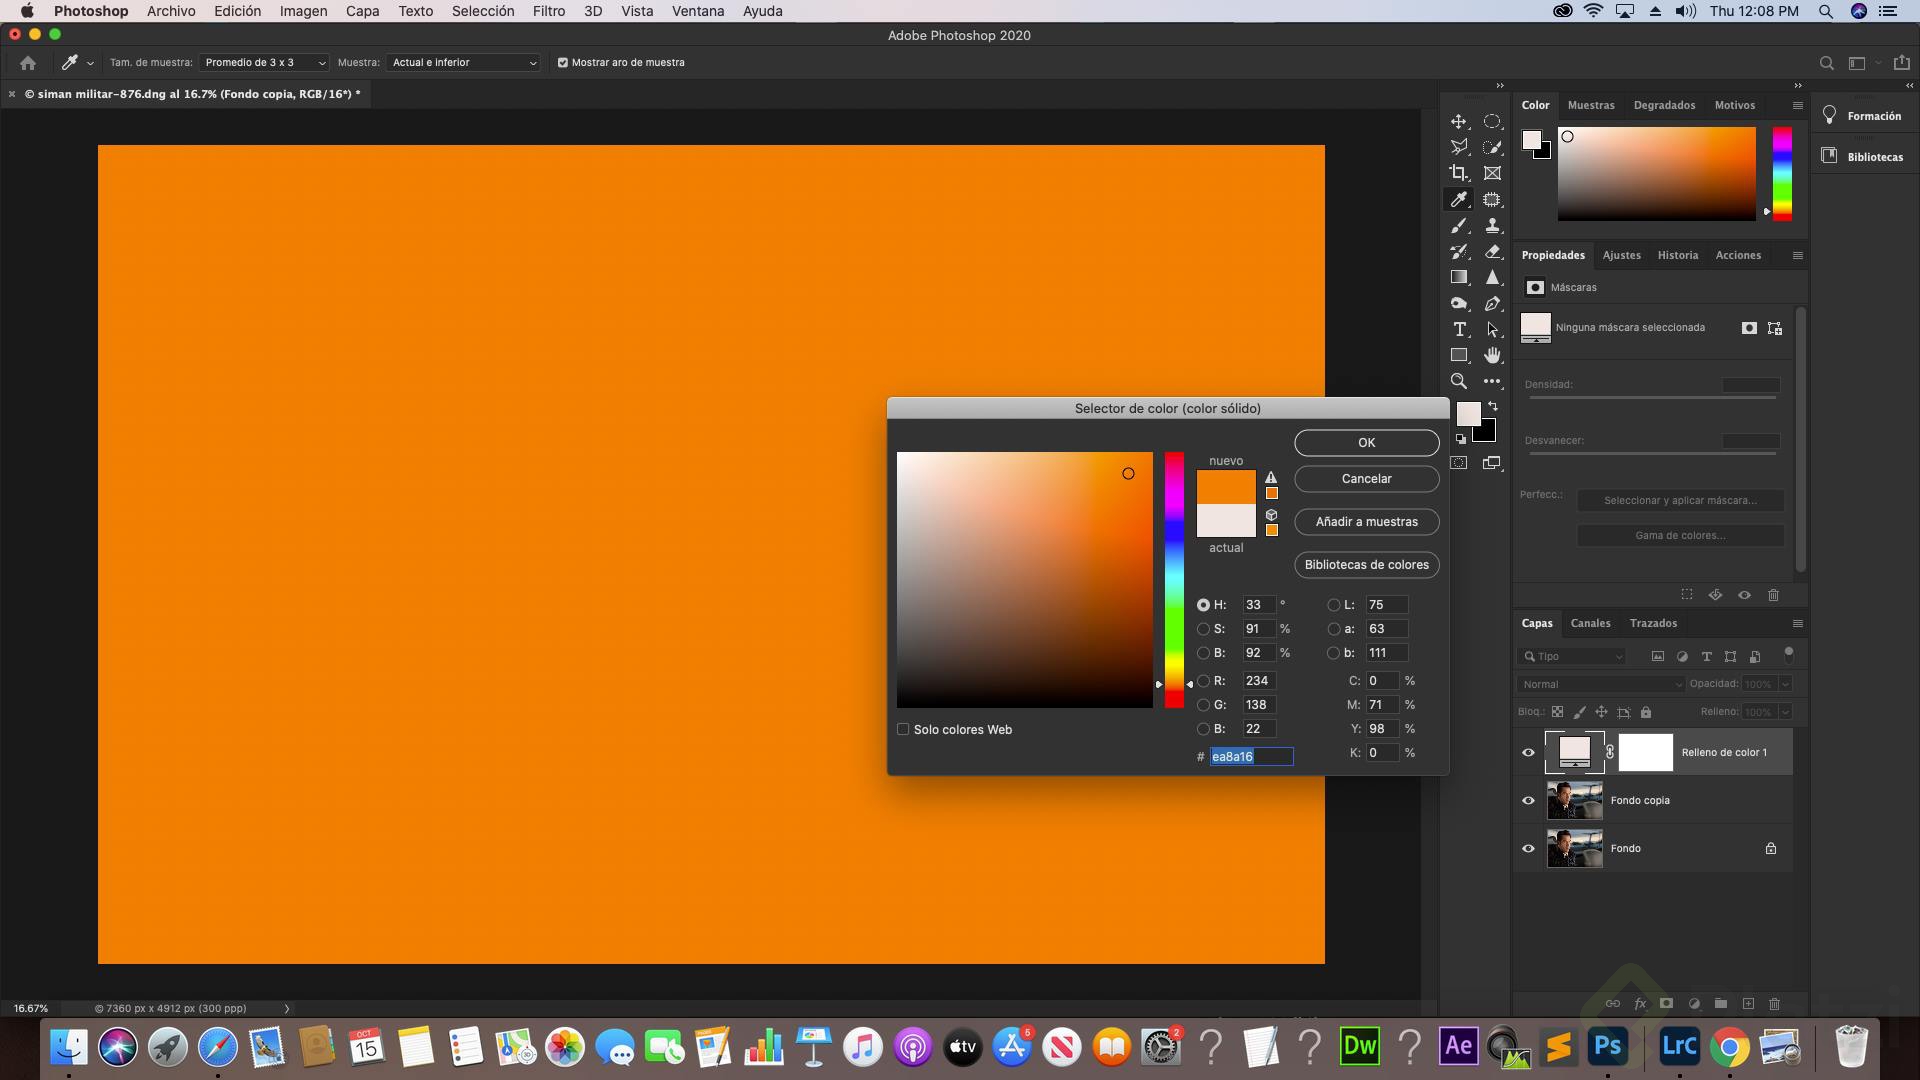Open the Normal blend mode dropdown
The height and width of the screenshot is (1080, 1920).
pos(1600,684)
